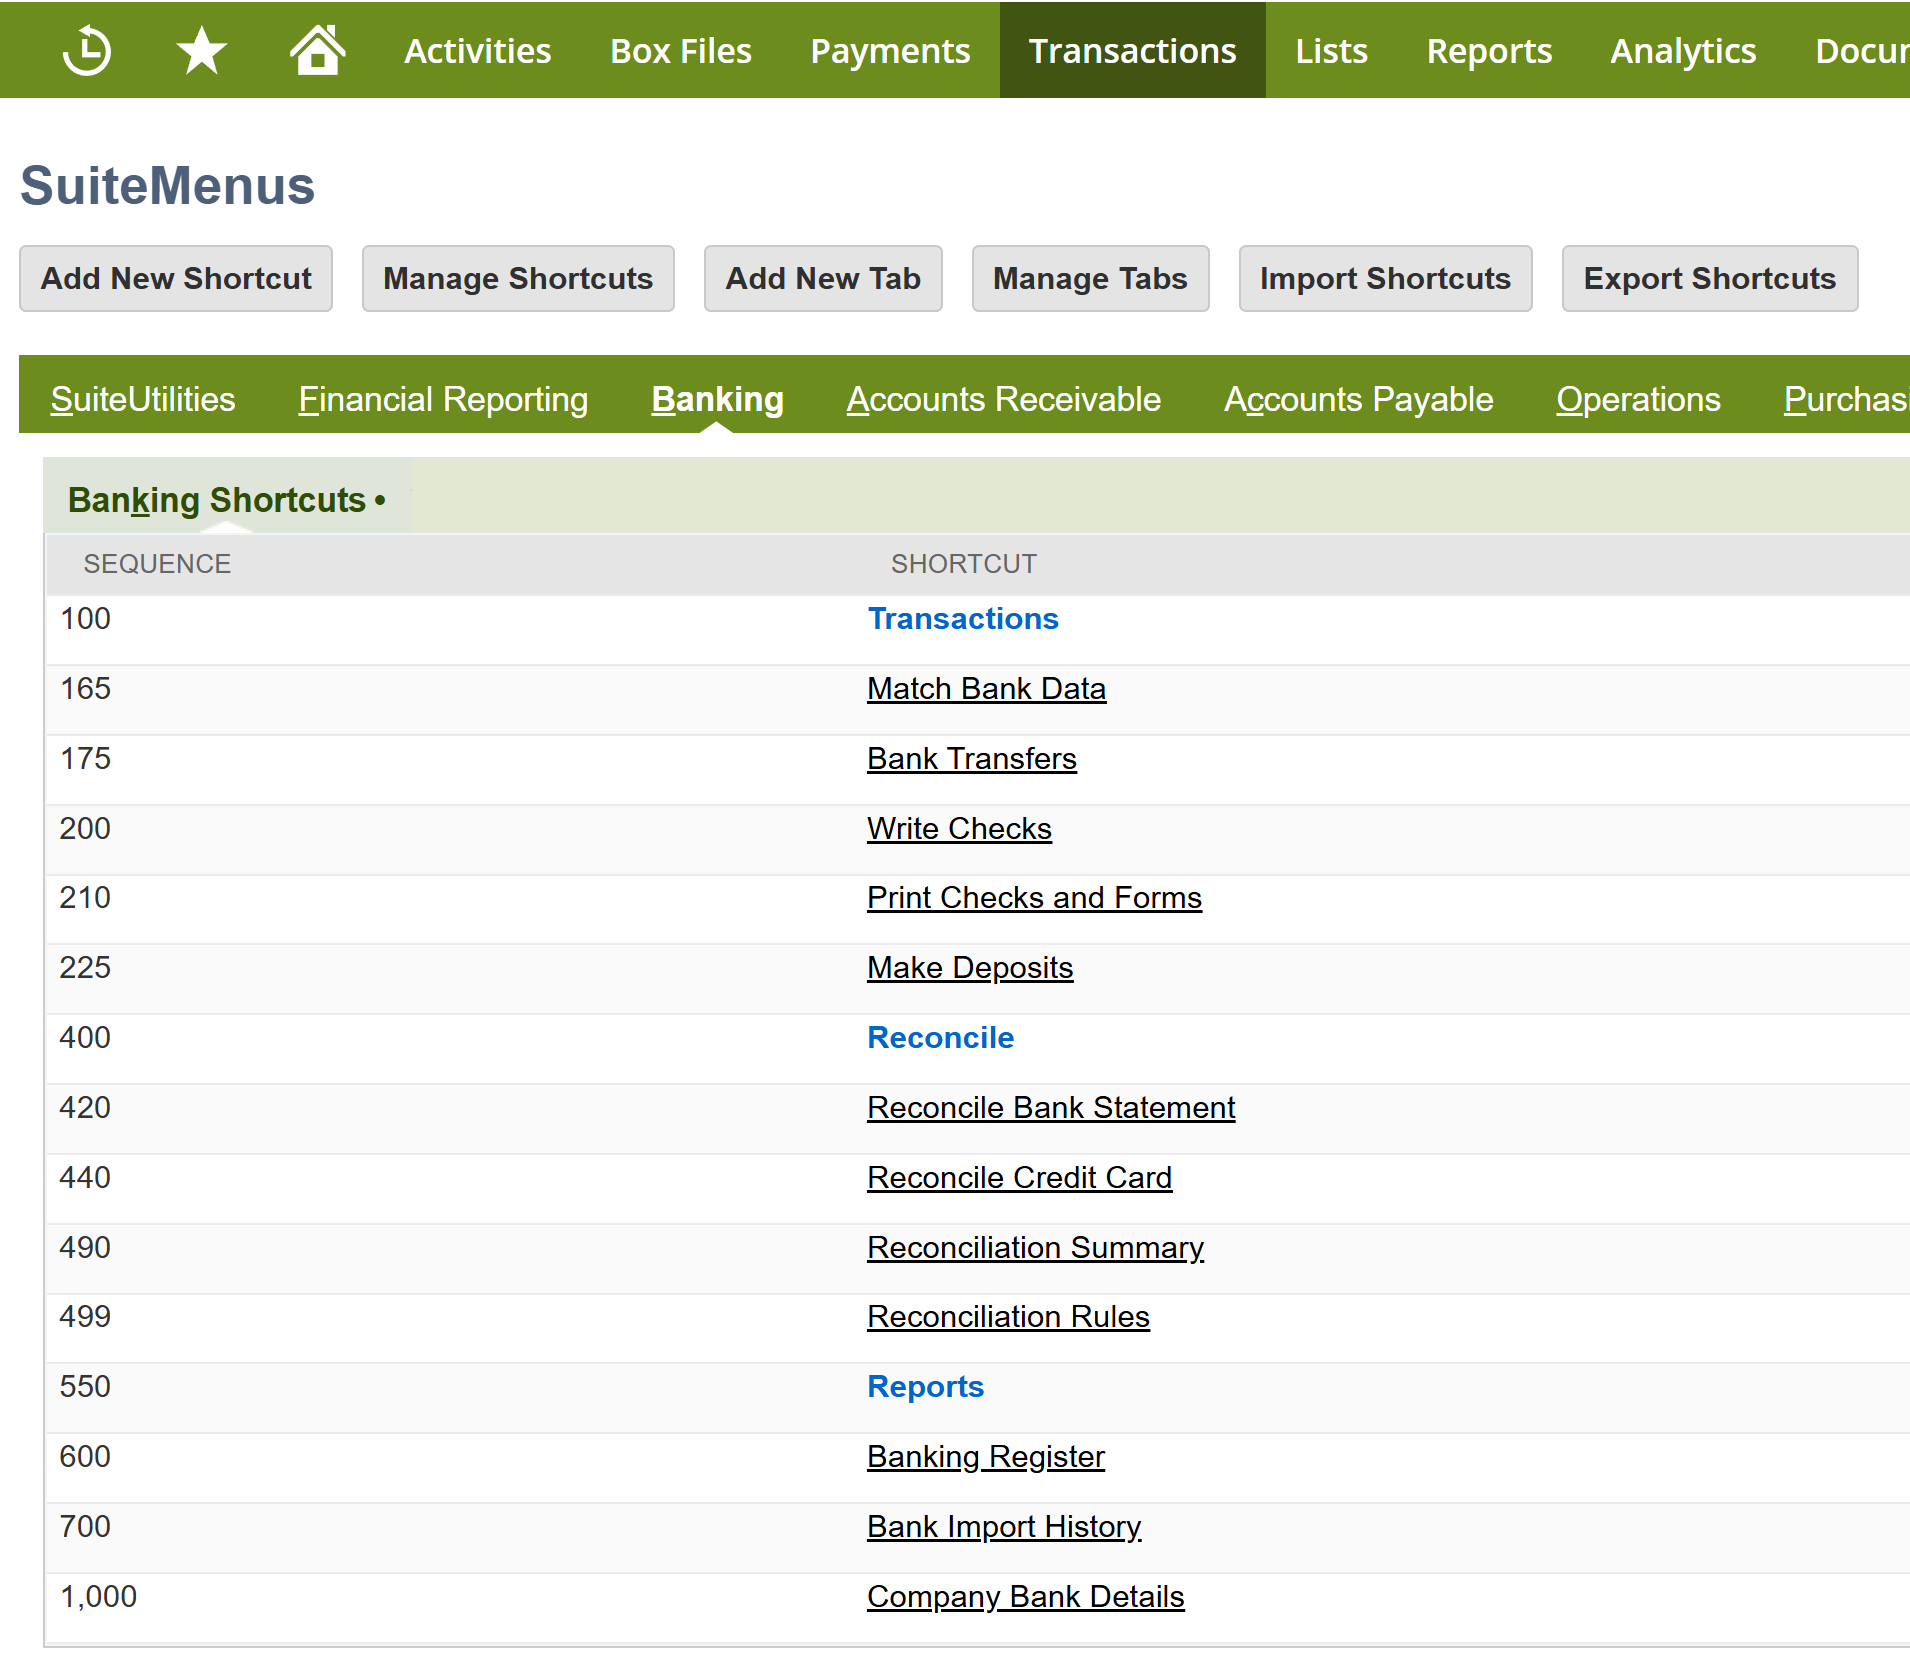Click the SEQUENCE column header
1910x1655 pixels.
pos(157,564)
